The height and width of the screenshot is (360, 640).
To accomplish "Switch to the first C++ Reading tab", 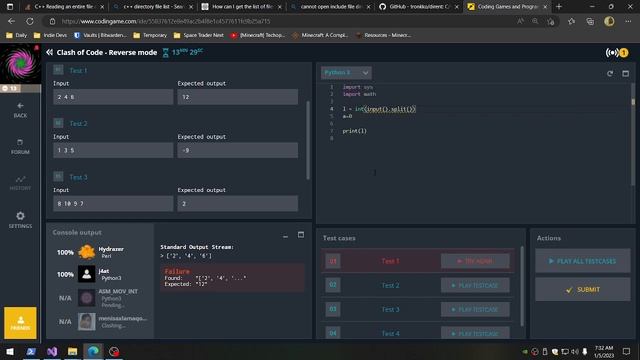I will 64,7.
